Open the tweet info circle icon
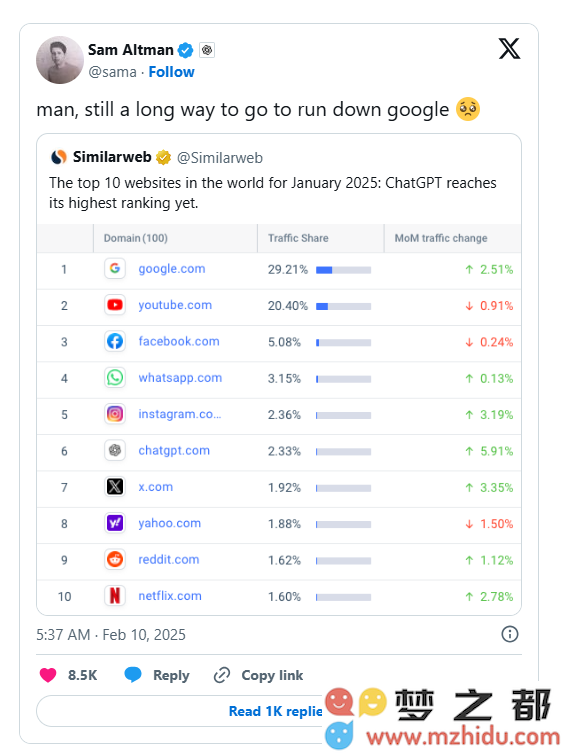562x753 pixels. 510,634
